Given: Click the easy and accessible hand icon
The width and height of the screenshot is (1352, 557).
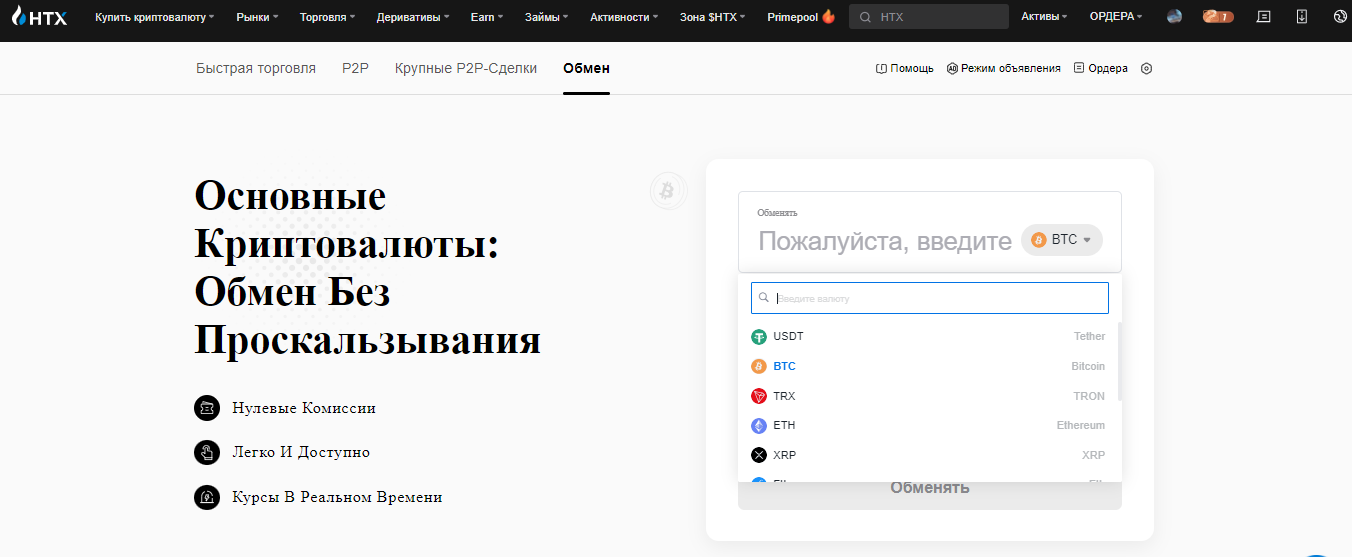Looking at the screenshot, I should click(207, 452).
